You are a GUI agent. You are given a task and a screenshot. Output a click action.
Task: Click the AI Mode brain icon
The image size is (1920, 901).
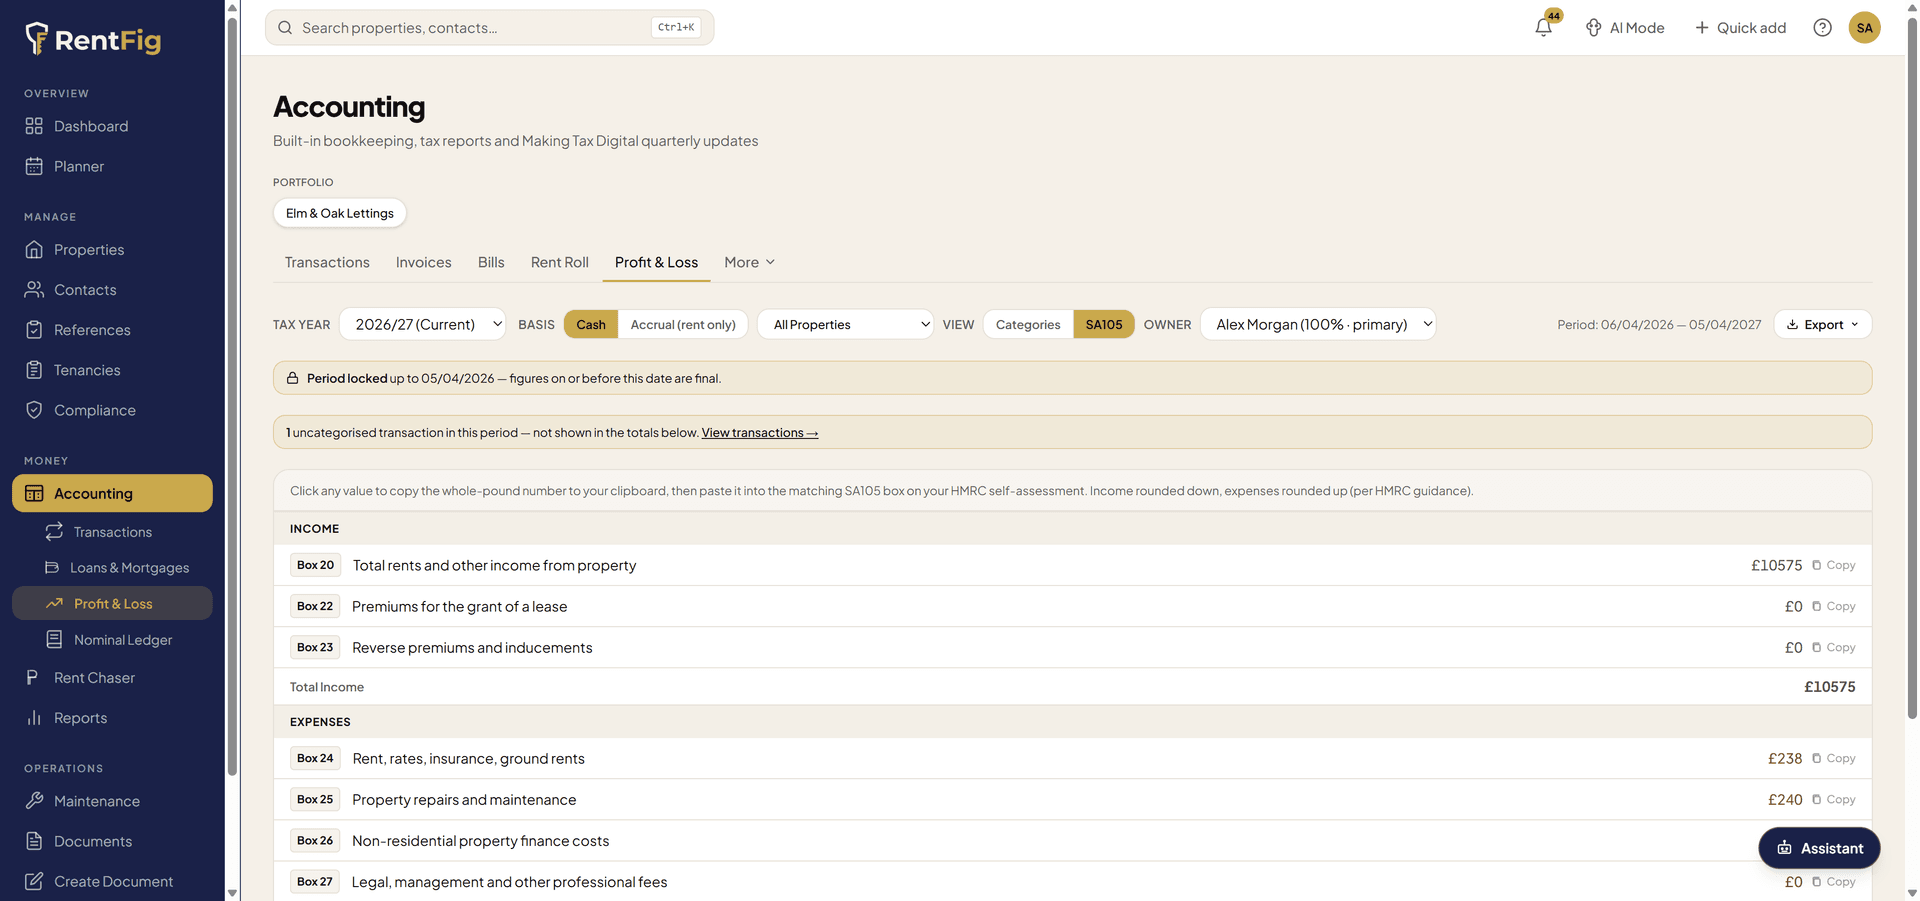pyautogui.click(x=1594, y=28)
